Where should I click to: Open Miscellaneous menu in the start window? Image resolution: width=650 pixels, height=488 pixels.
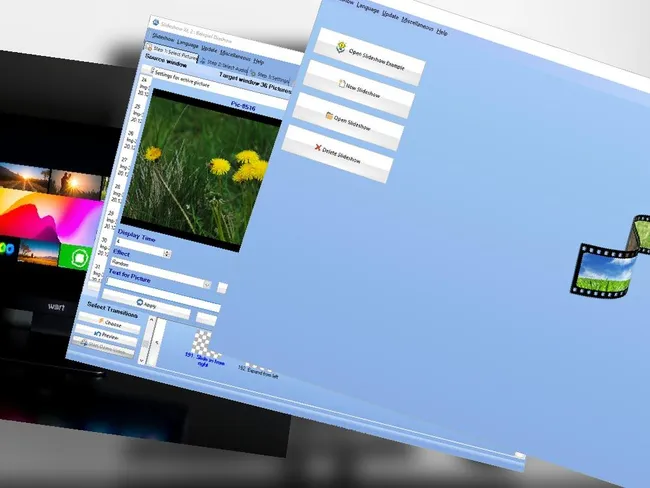pyautogui.click(x=417, y=23)
